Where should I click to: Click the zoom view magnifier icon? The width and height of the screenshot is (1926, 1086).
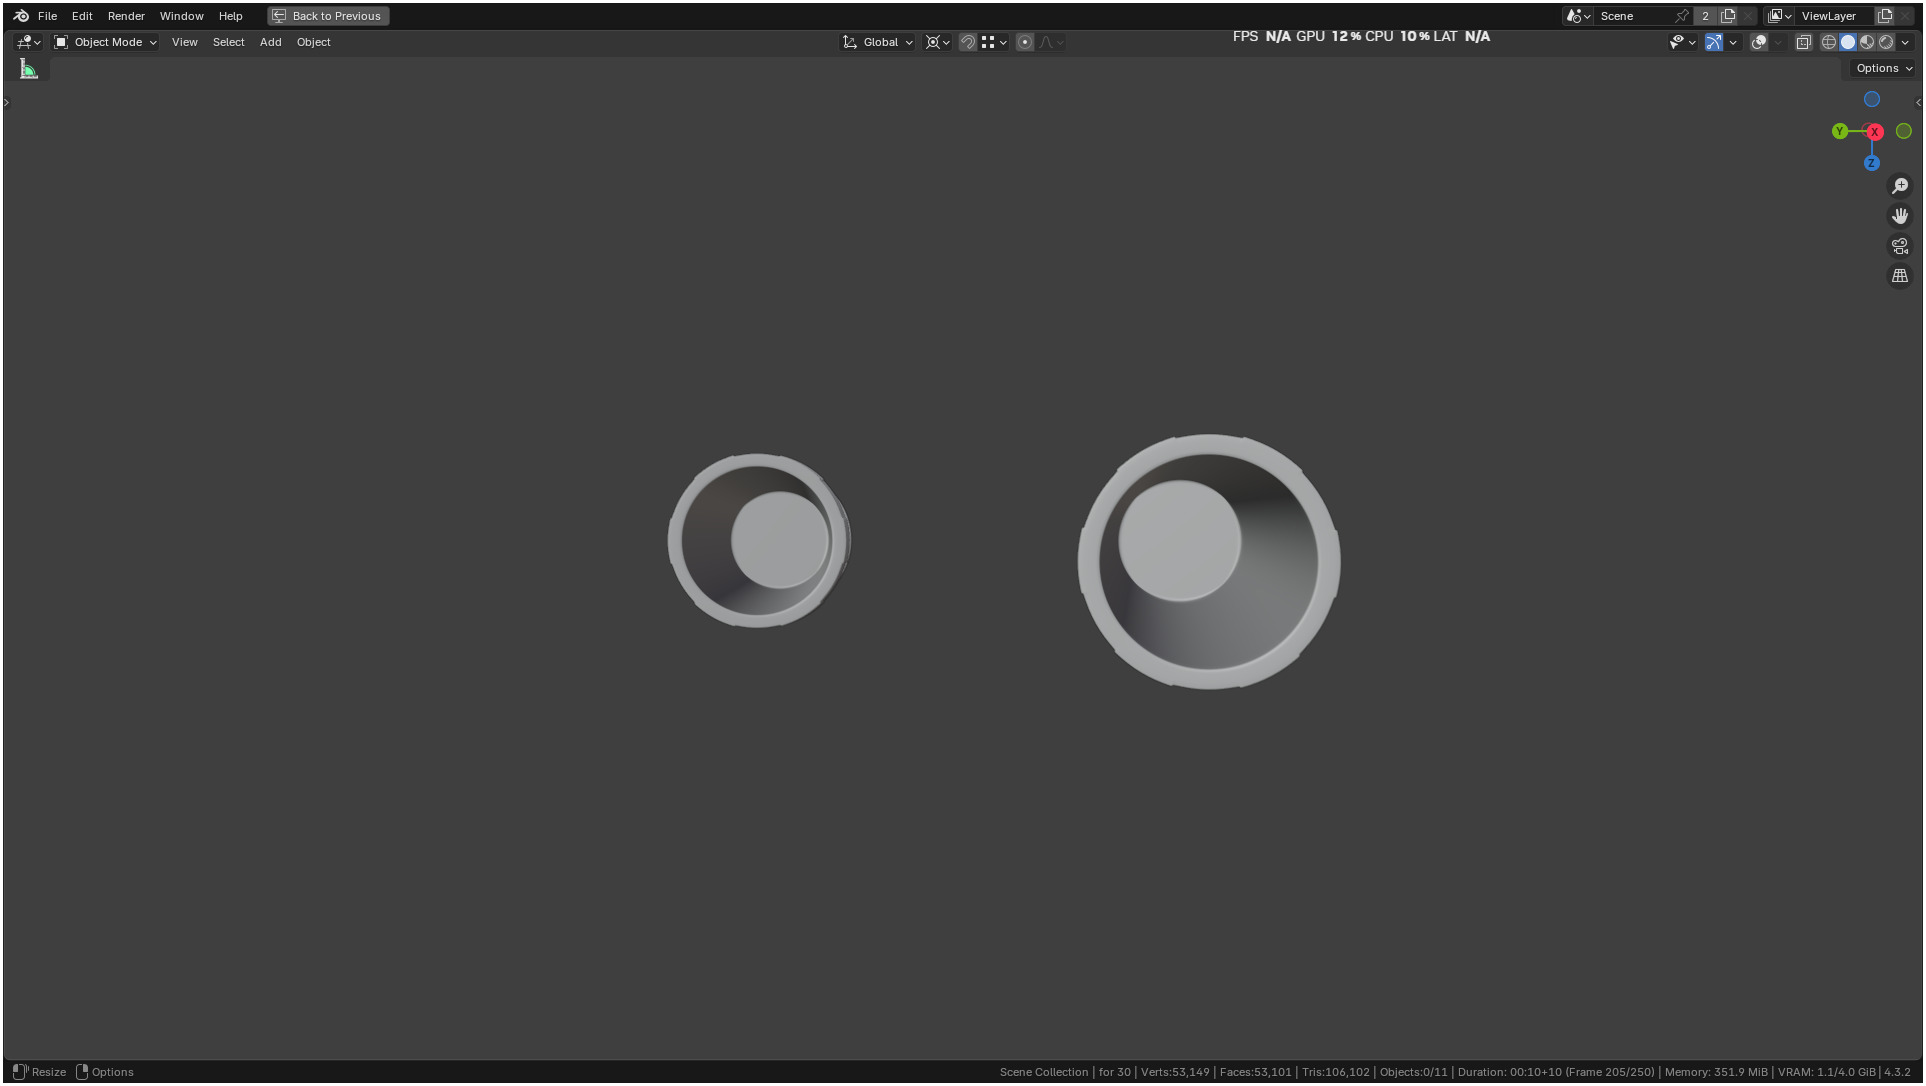click(1900, 186)
